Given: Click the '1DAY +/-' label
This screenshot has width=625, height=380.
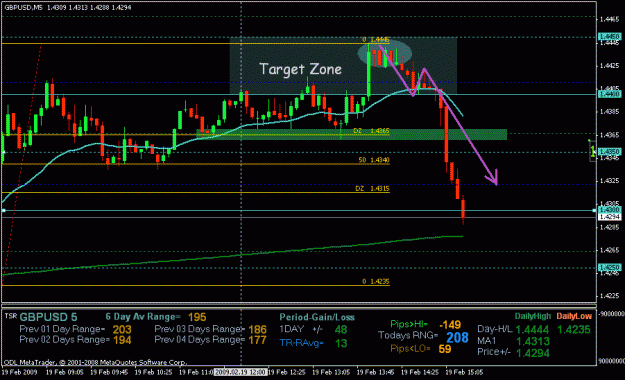Looking at the screenshot, I should pos(301,329).
